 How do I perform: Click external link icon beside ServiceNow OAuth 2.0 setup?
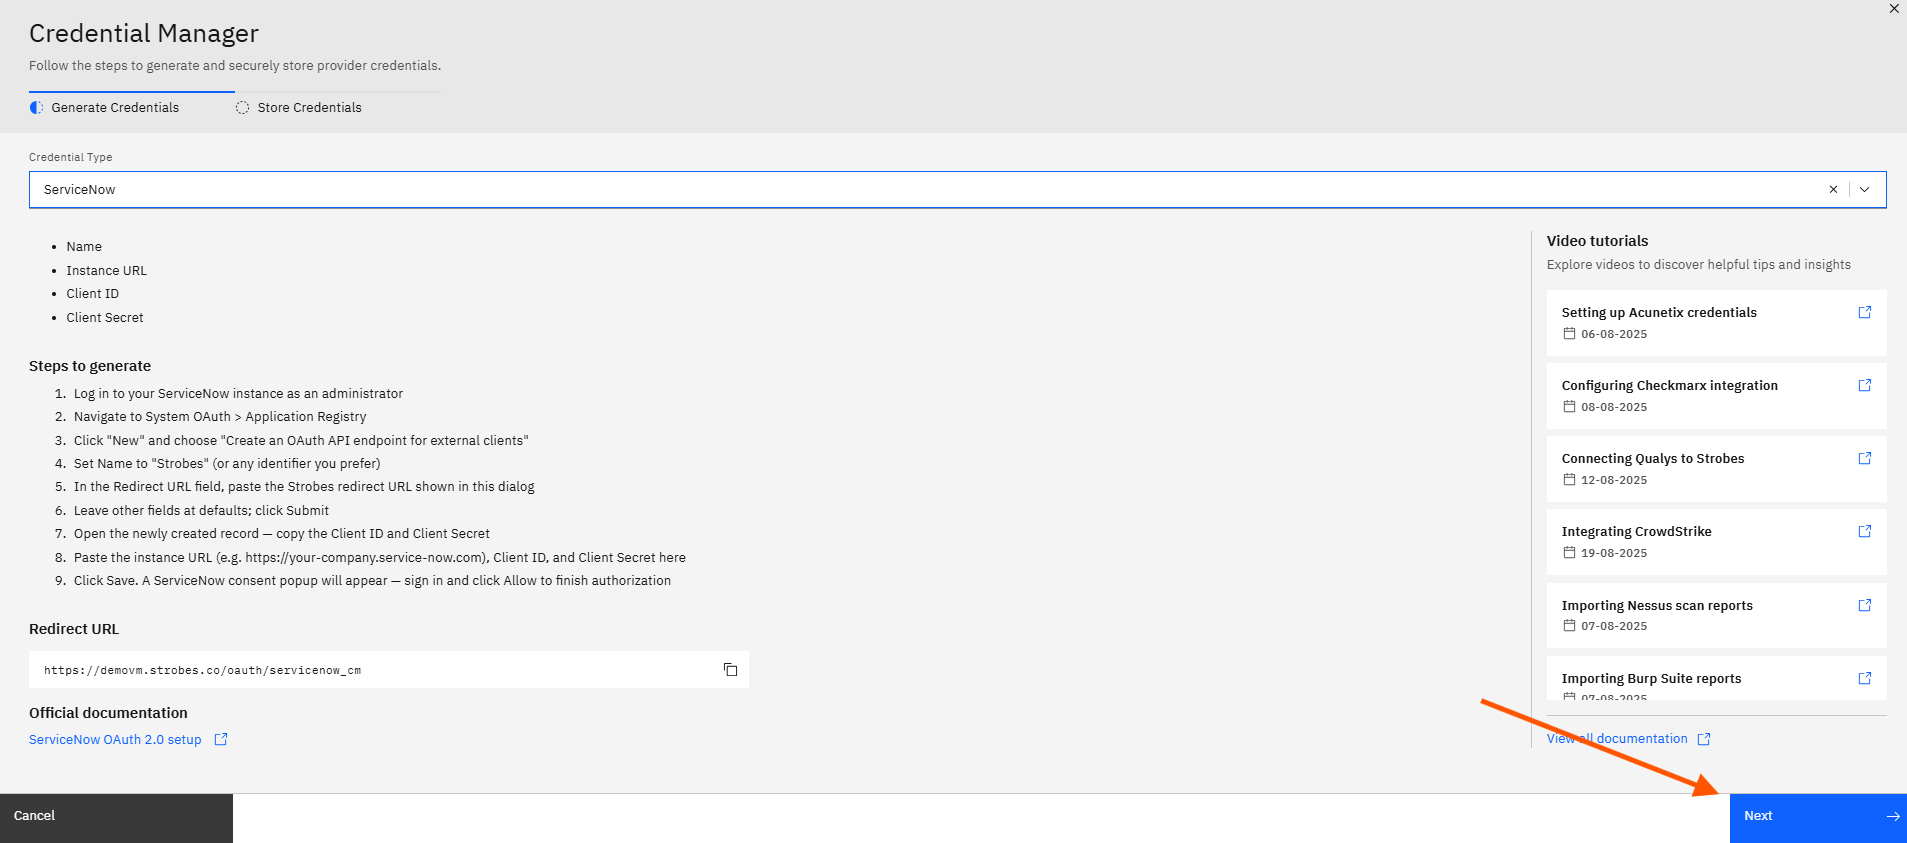(x=221, y=739)
